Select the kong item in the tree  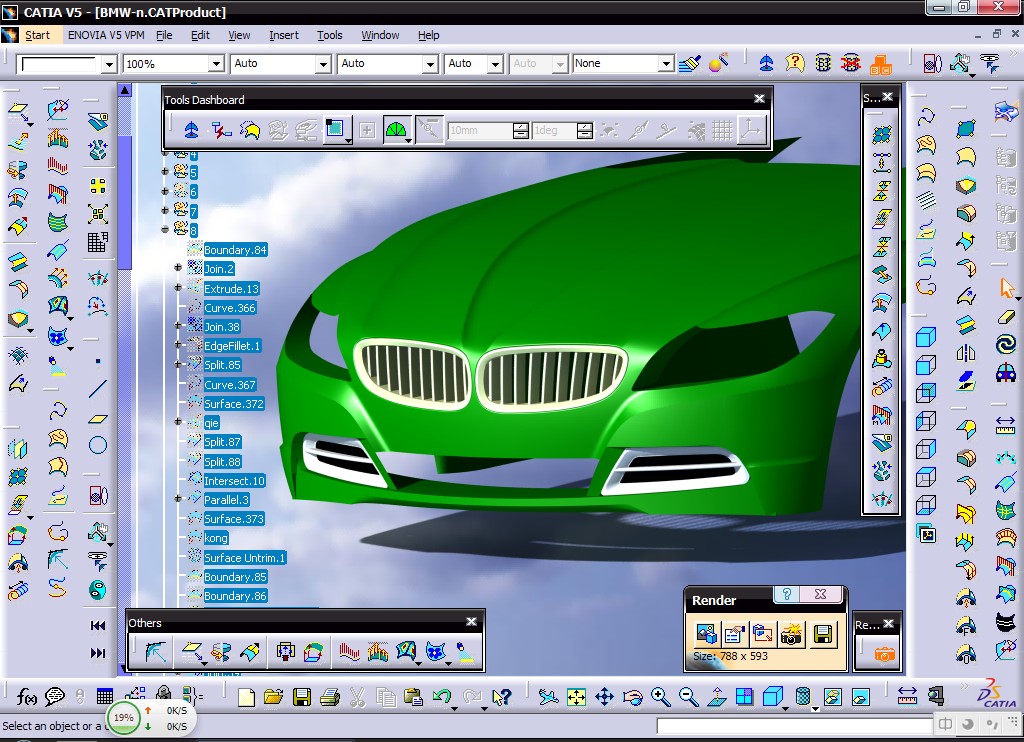[216, 538]
